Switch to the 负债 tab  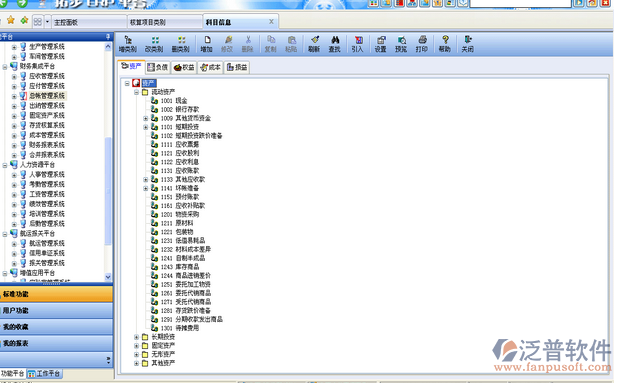click(x=157, y=67)
